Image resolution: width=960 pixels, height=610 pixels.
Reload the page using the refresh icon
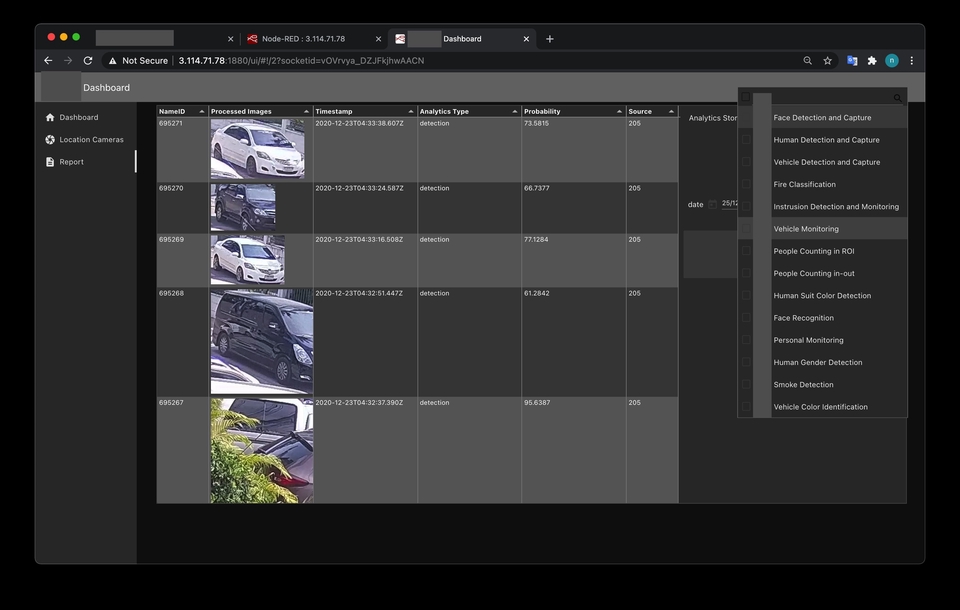point(88,61)
